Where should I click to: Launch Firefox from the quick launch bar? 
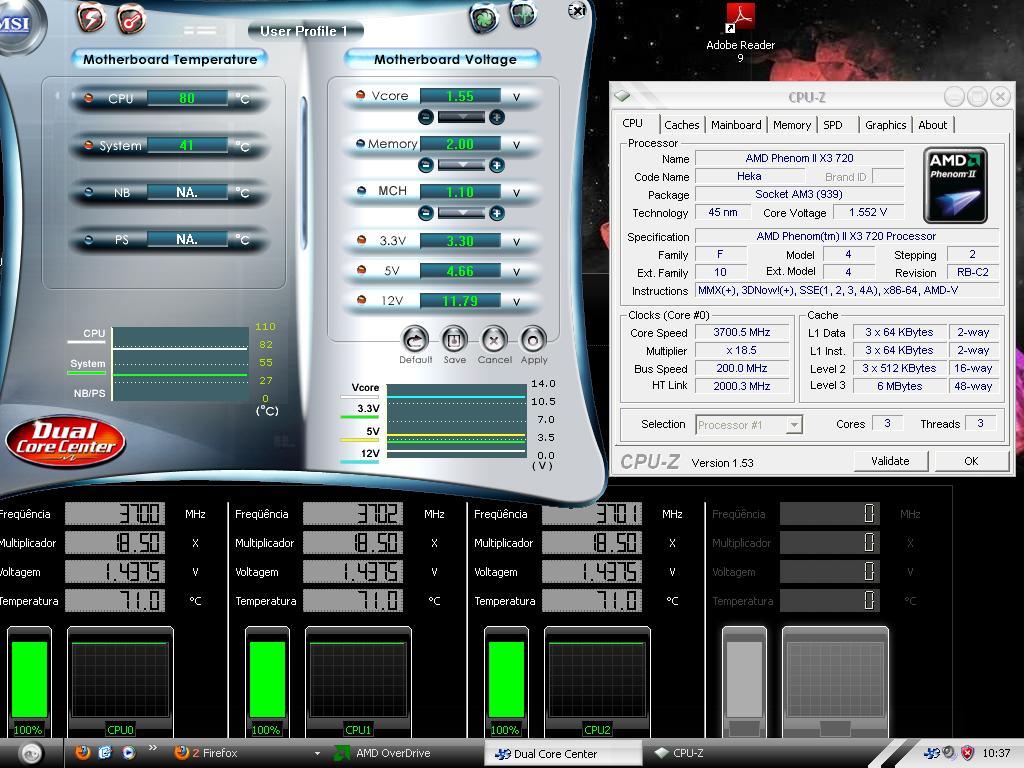[x=82, y=752]
